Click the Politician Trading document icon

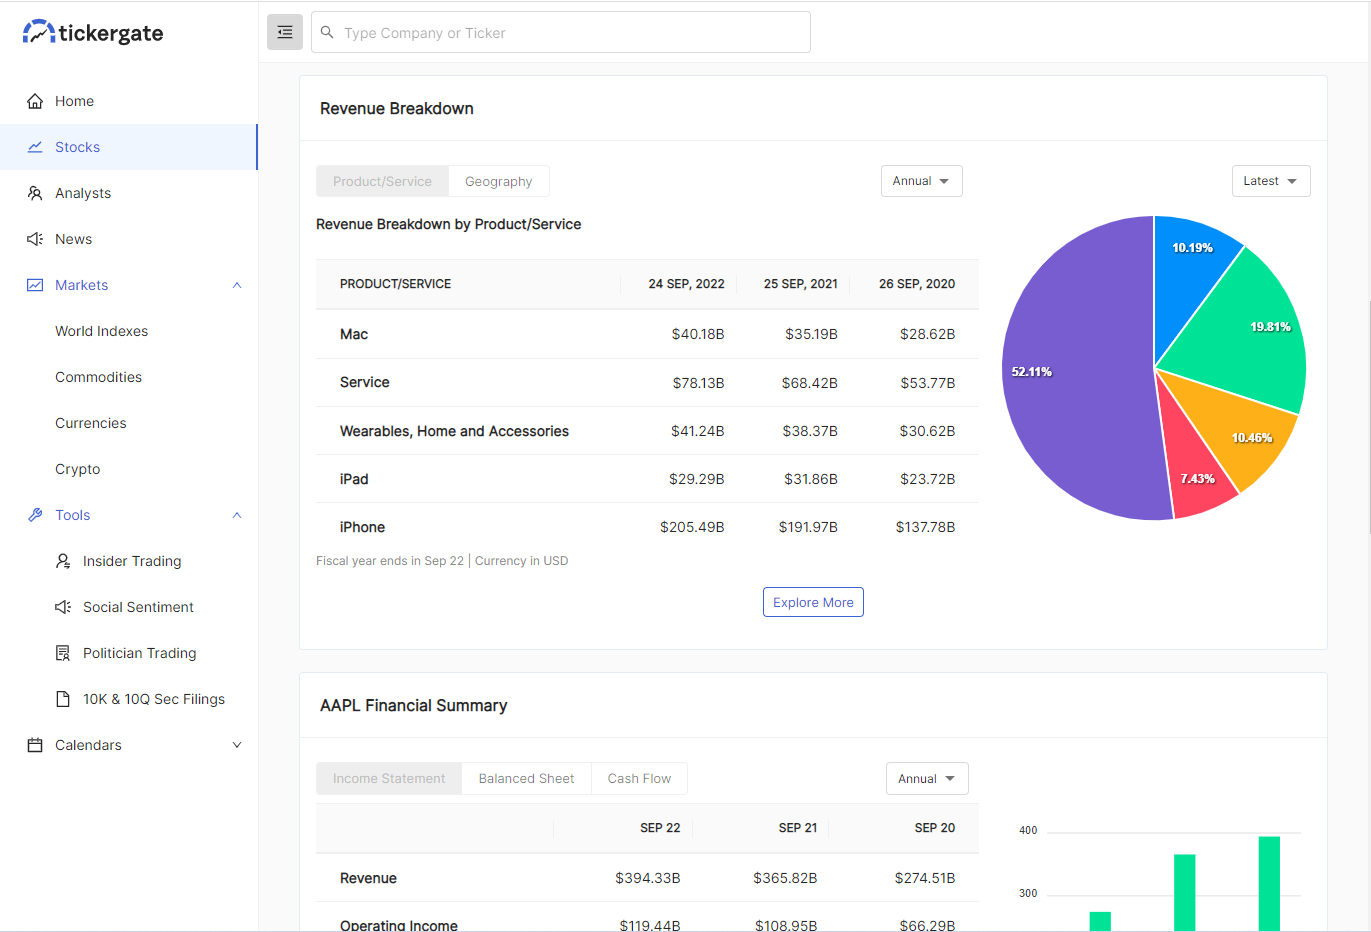coord(63,653)
